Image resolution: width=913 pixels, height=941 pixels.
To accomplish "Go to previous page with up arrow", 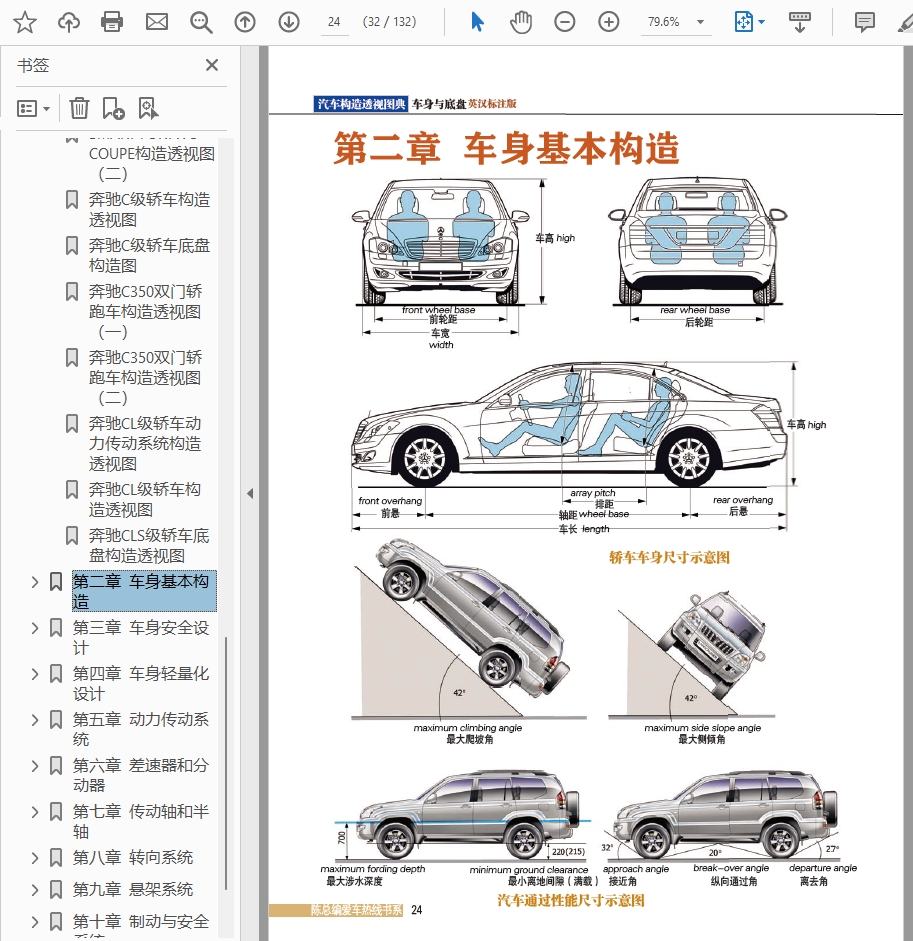I will (245, 22).
